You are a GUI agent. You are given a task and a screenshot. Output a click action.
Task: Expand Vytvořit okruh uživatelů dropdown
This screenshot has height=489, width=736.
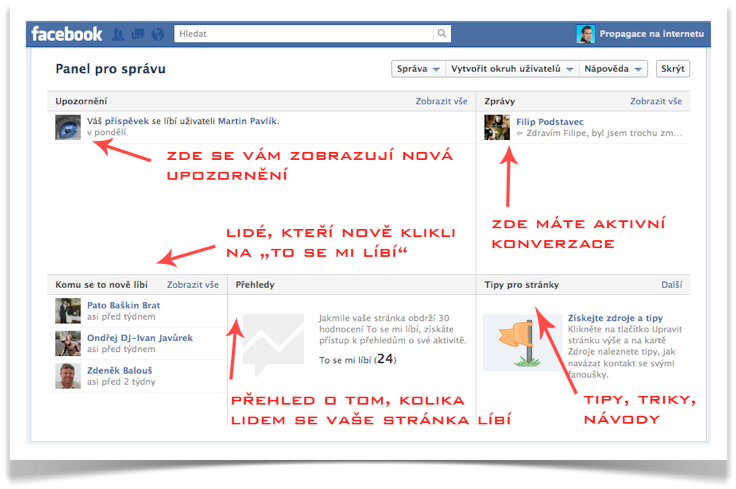pyautogui.click(x=512, y=69)
